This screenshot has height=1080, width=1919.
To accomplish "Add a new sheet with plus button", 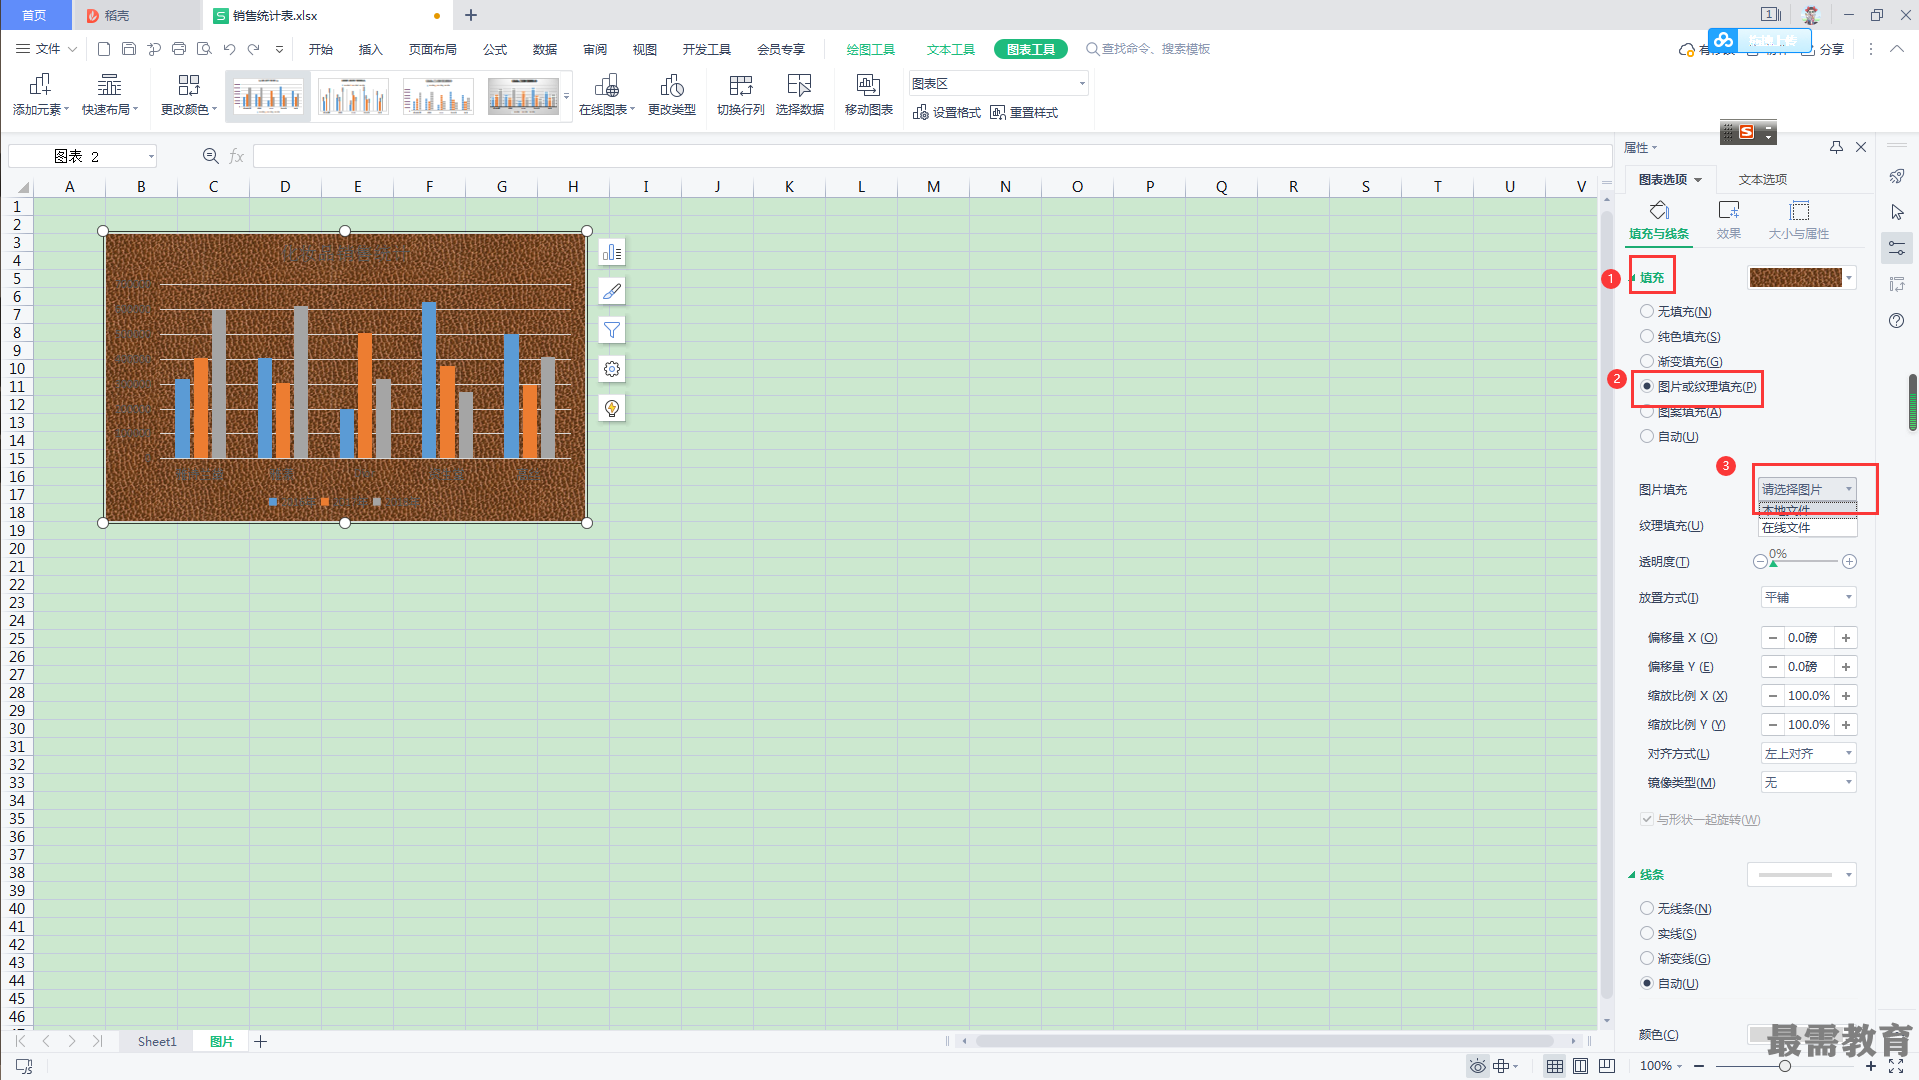I will 261,1042.
